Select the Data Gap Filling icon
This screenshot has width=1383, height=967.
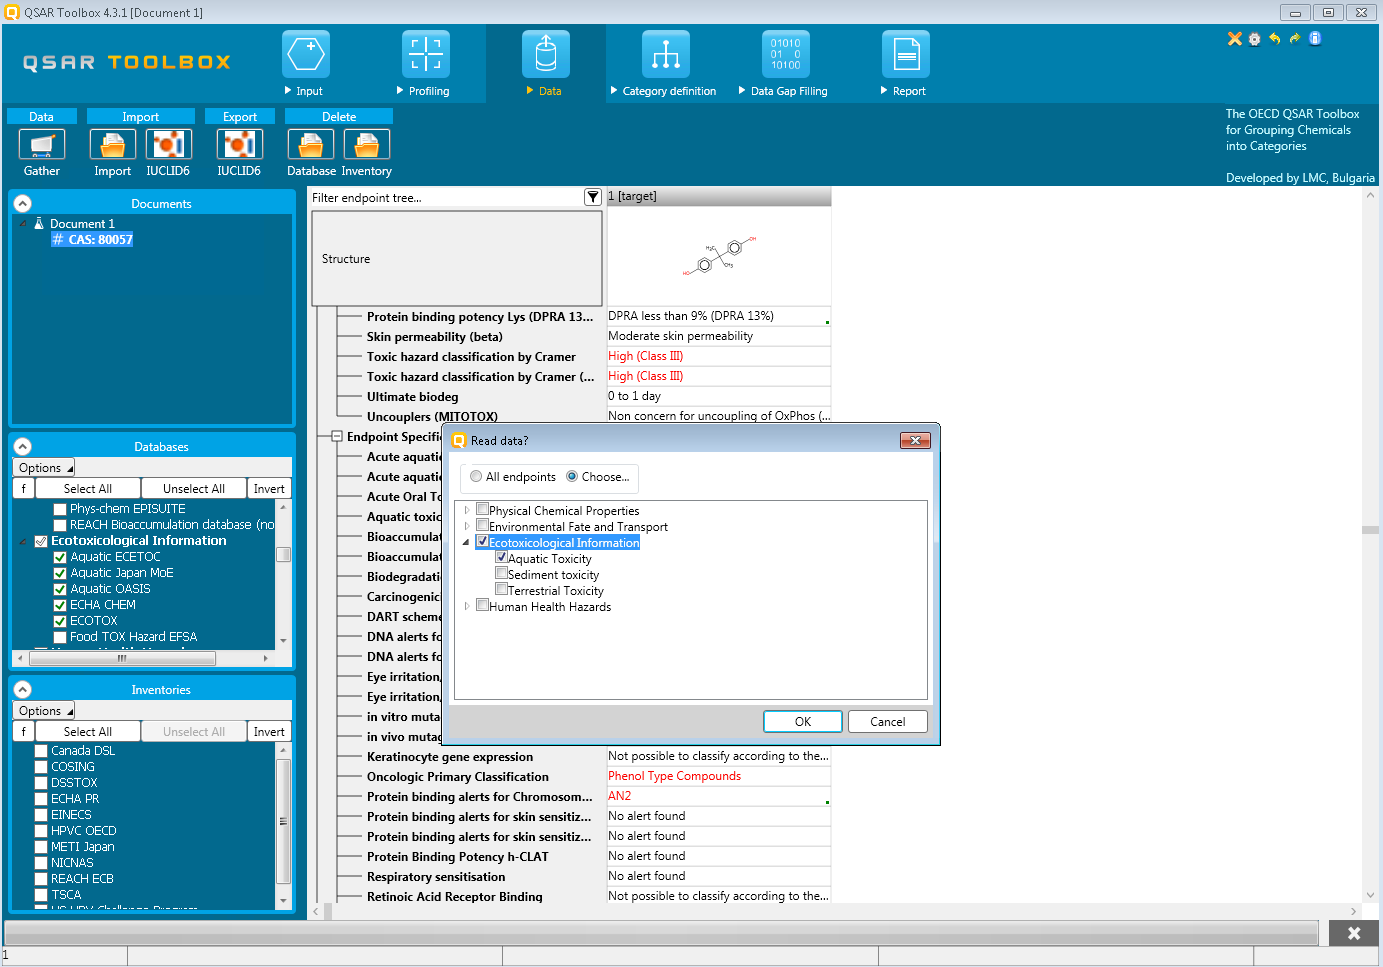pos(785,54)
